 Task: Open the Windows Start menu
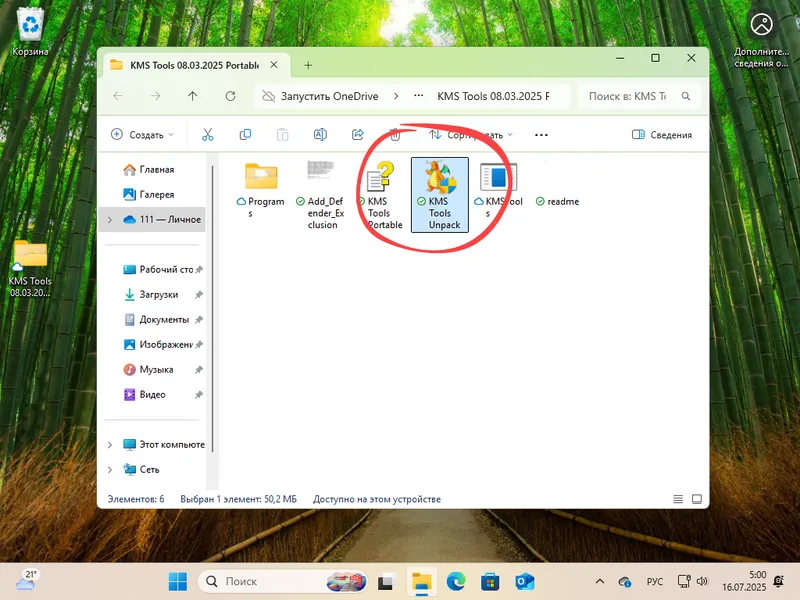tap(177, 581)
